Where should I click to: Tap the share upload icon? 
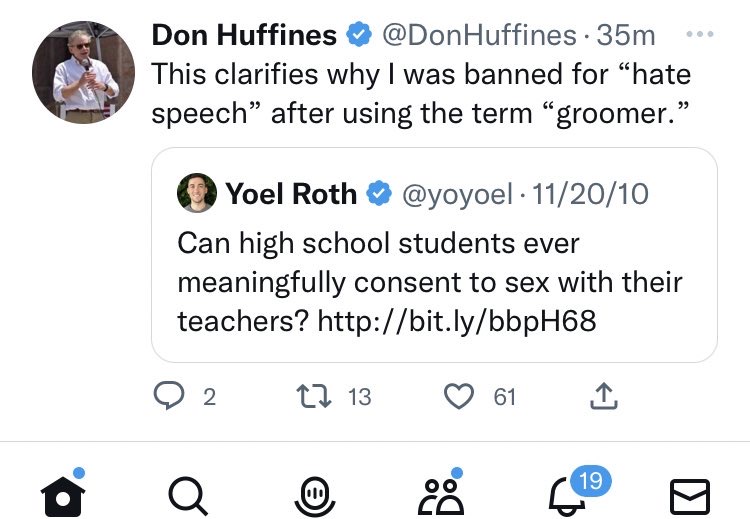(x=604, y=397)
